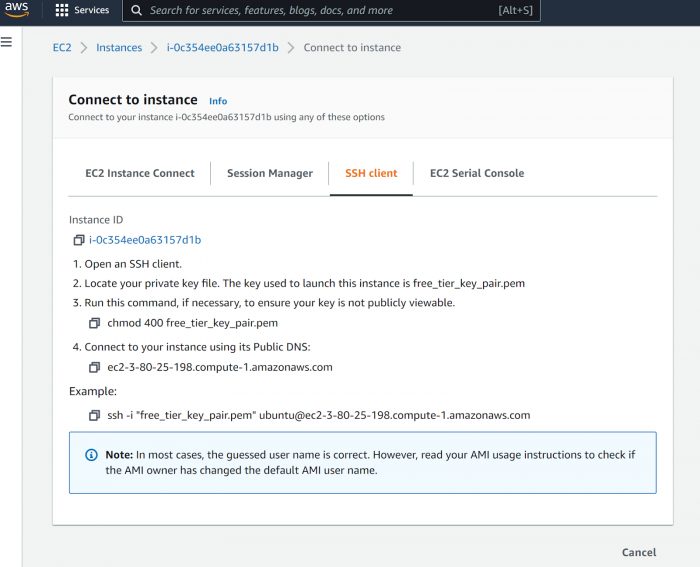The height and width of the screenshot is (567, 700).
Task: Open instance i-0c354ee0a63157d1b in the breadcrumb
Action: [222, 48]
